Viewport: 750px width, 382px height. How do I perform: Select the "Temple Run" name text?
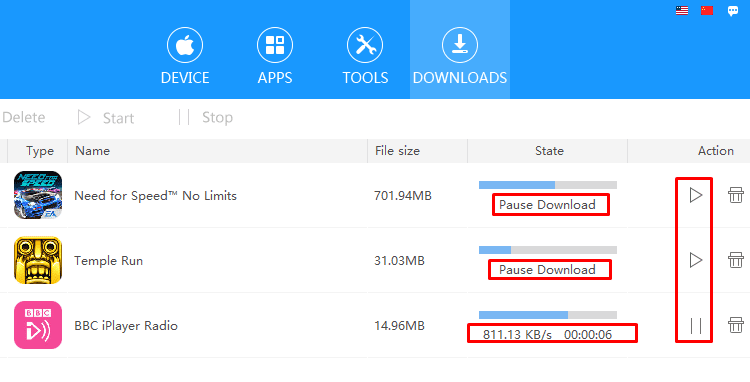point(109,261)
